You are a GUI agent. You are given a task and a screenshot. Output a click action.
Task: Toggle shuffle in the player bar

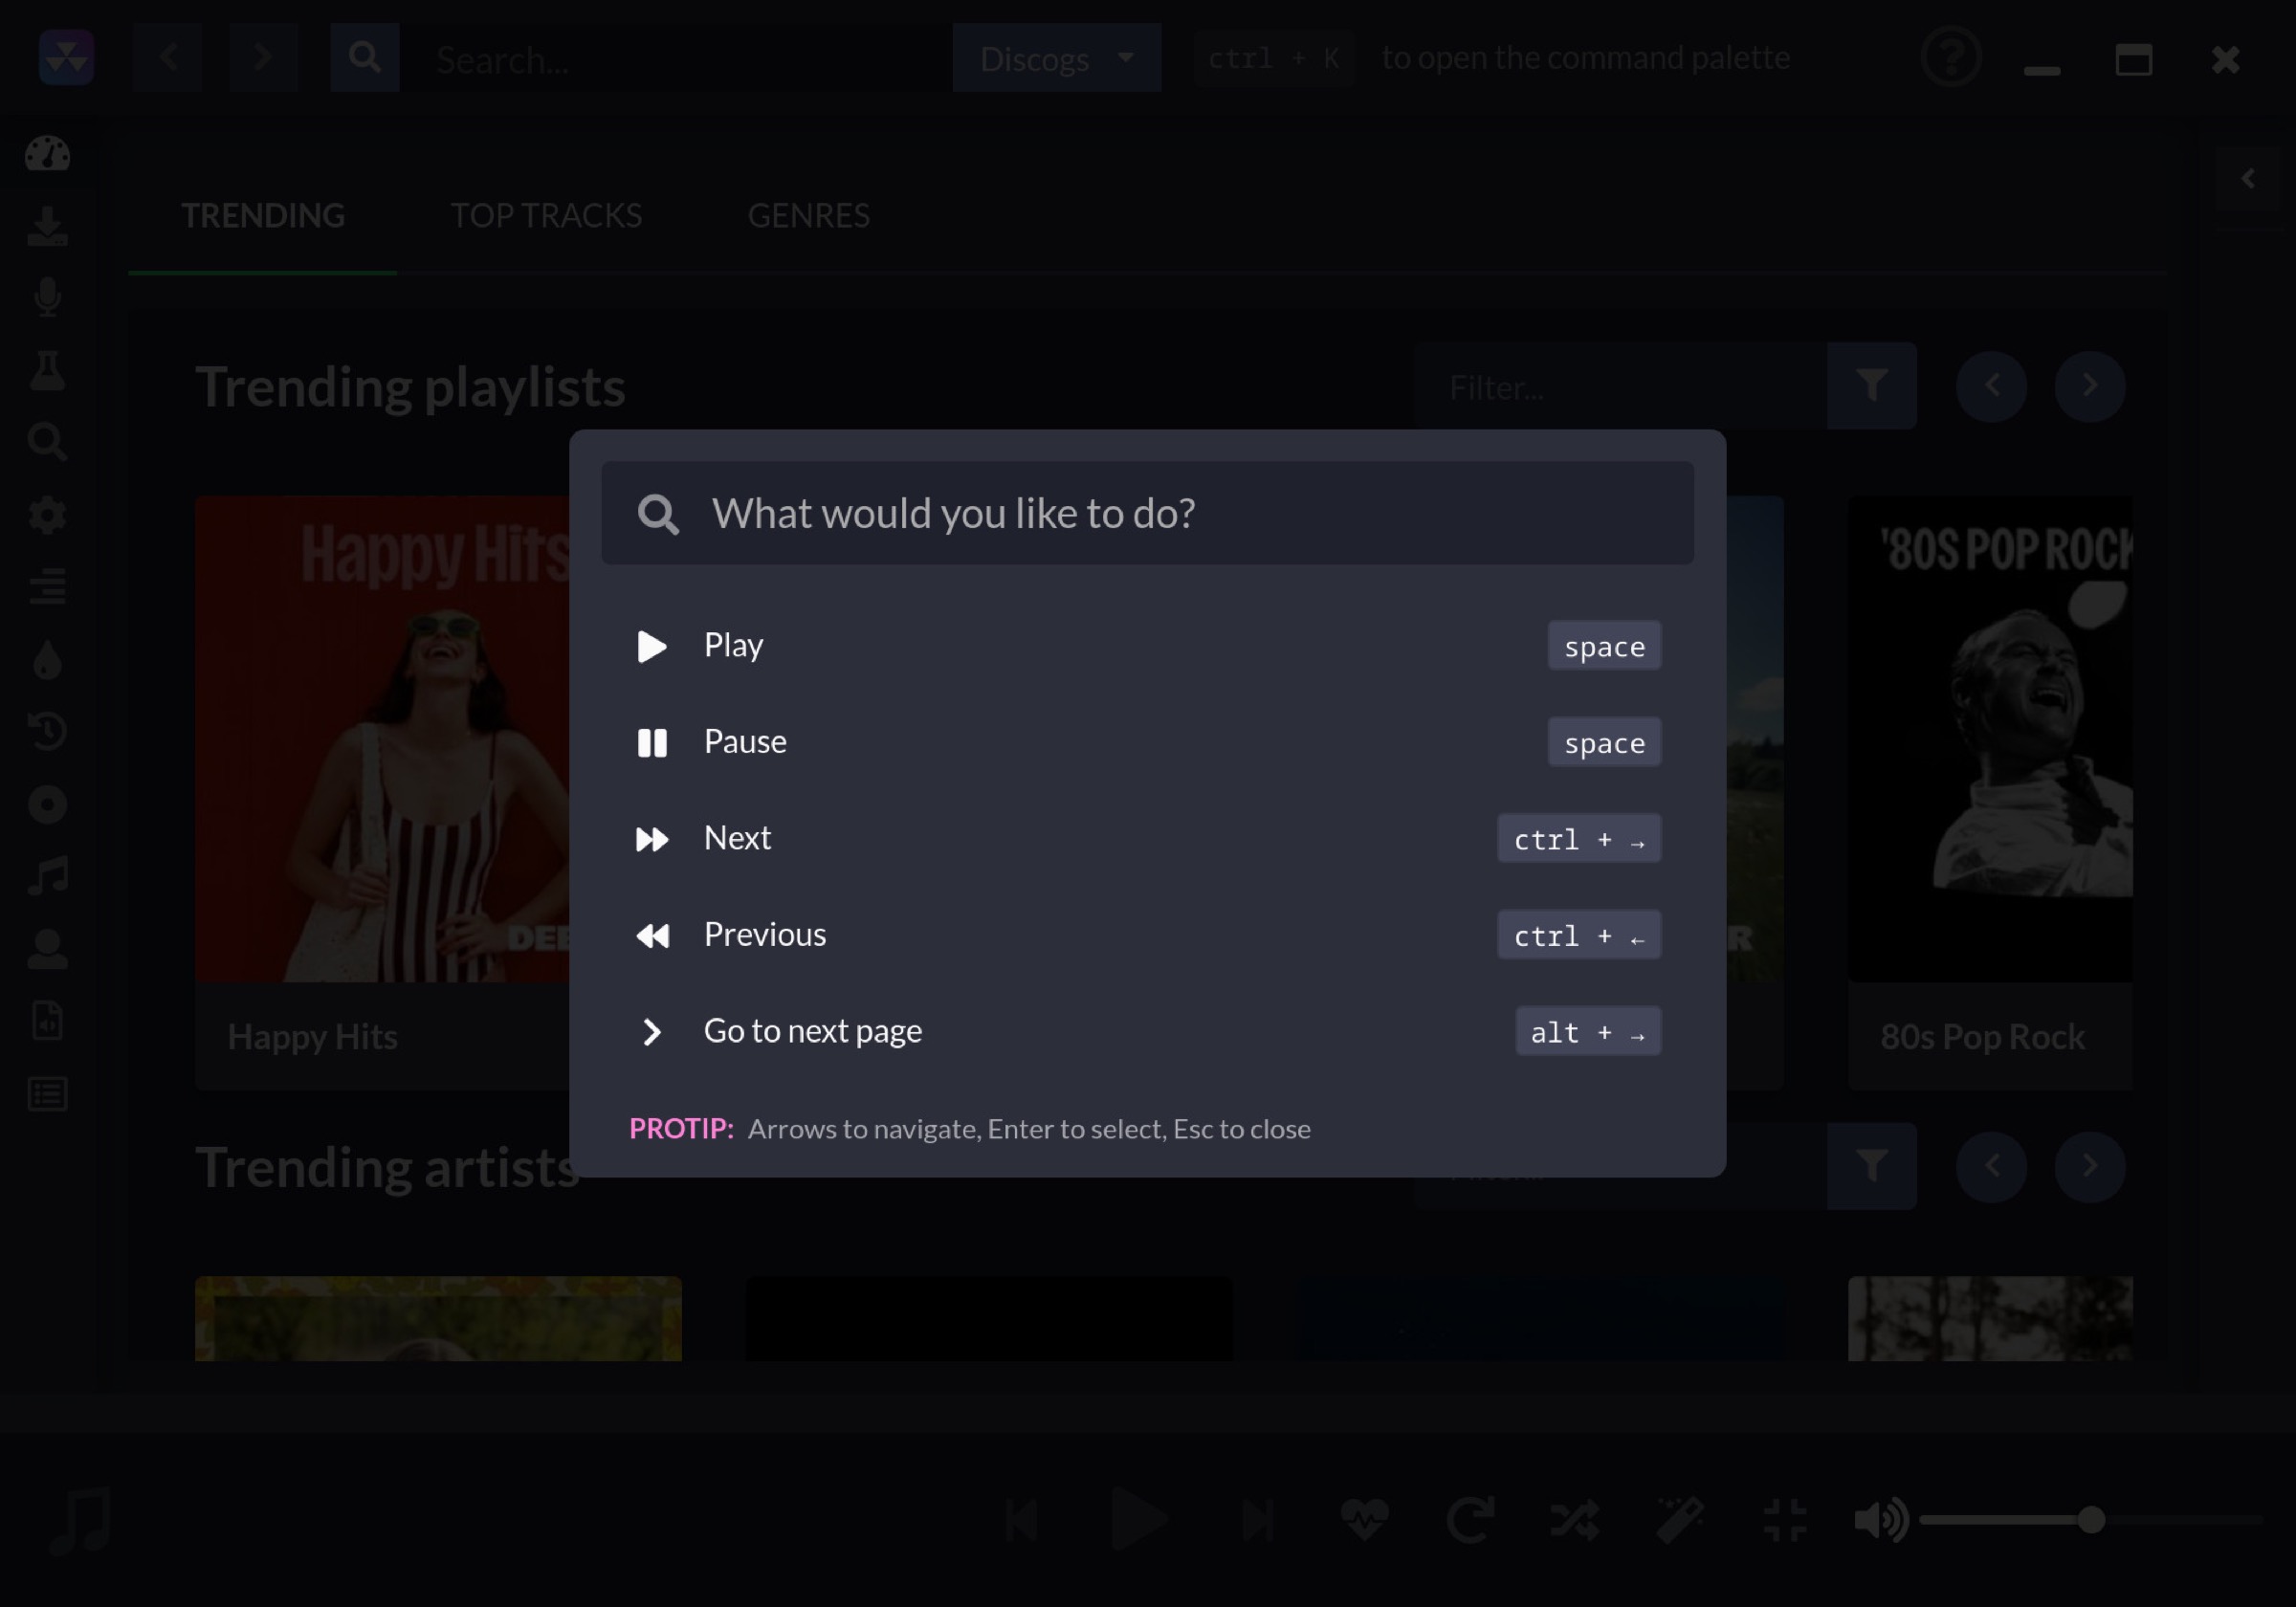point(1574,1520)
